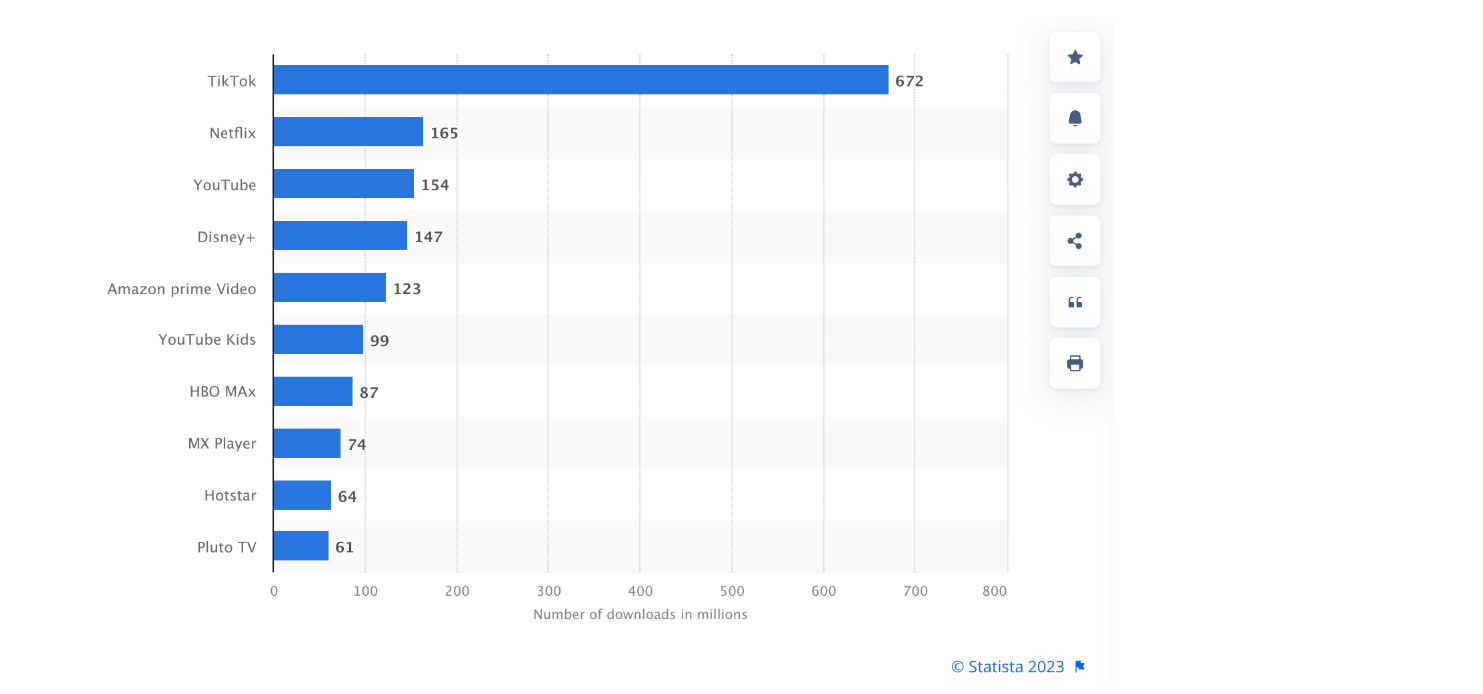This screenshot has width=1483, height=694.
Task: Click the Pluto TV bar
Action: (301, 546)
